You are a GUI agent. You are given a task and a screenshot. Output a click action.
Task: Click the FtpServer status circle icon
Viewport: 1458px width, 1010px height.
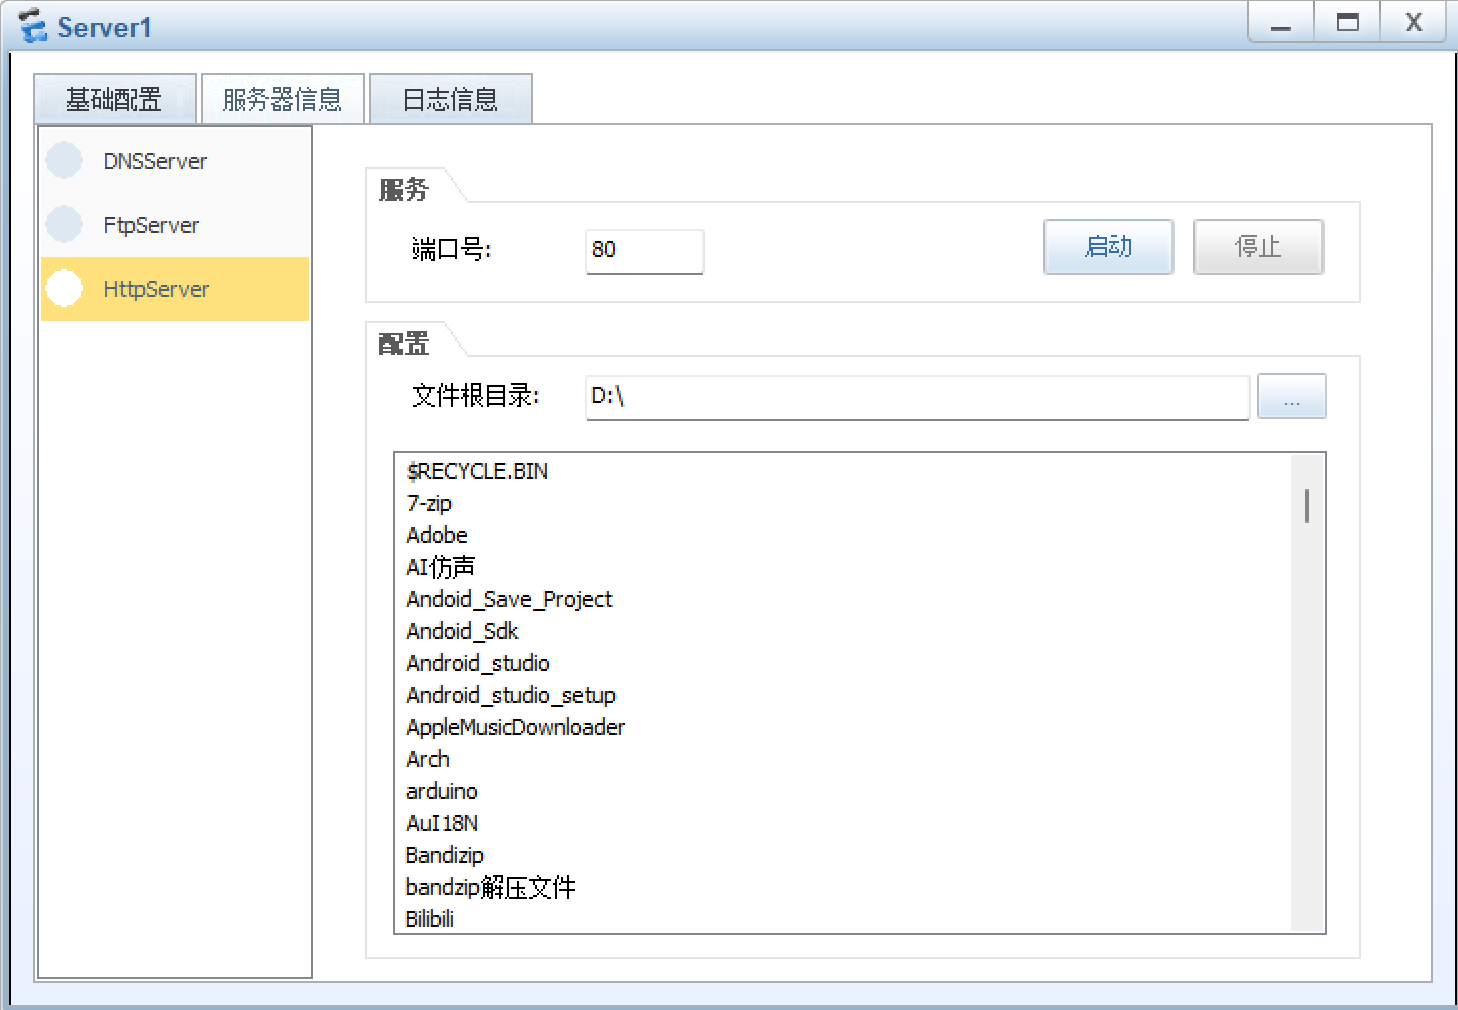tap(64, 225)
